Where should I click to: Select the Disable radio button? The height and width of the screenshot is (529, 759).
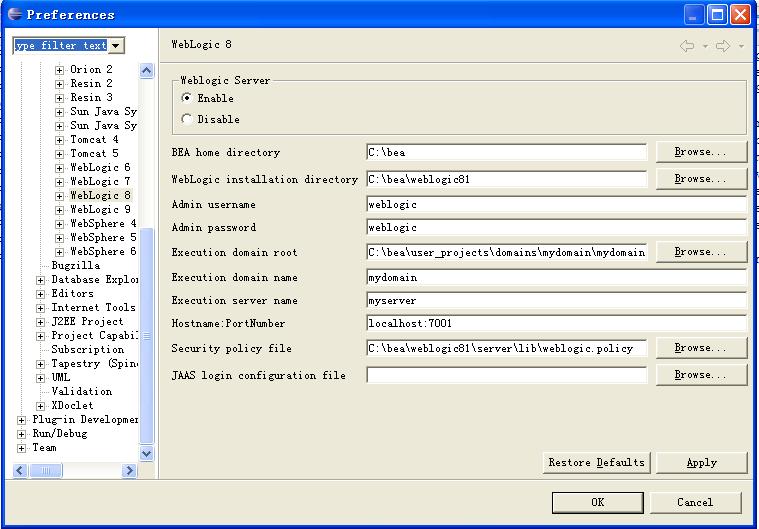(186, 119)
